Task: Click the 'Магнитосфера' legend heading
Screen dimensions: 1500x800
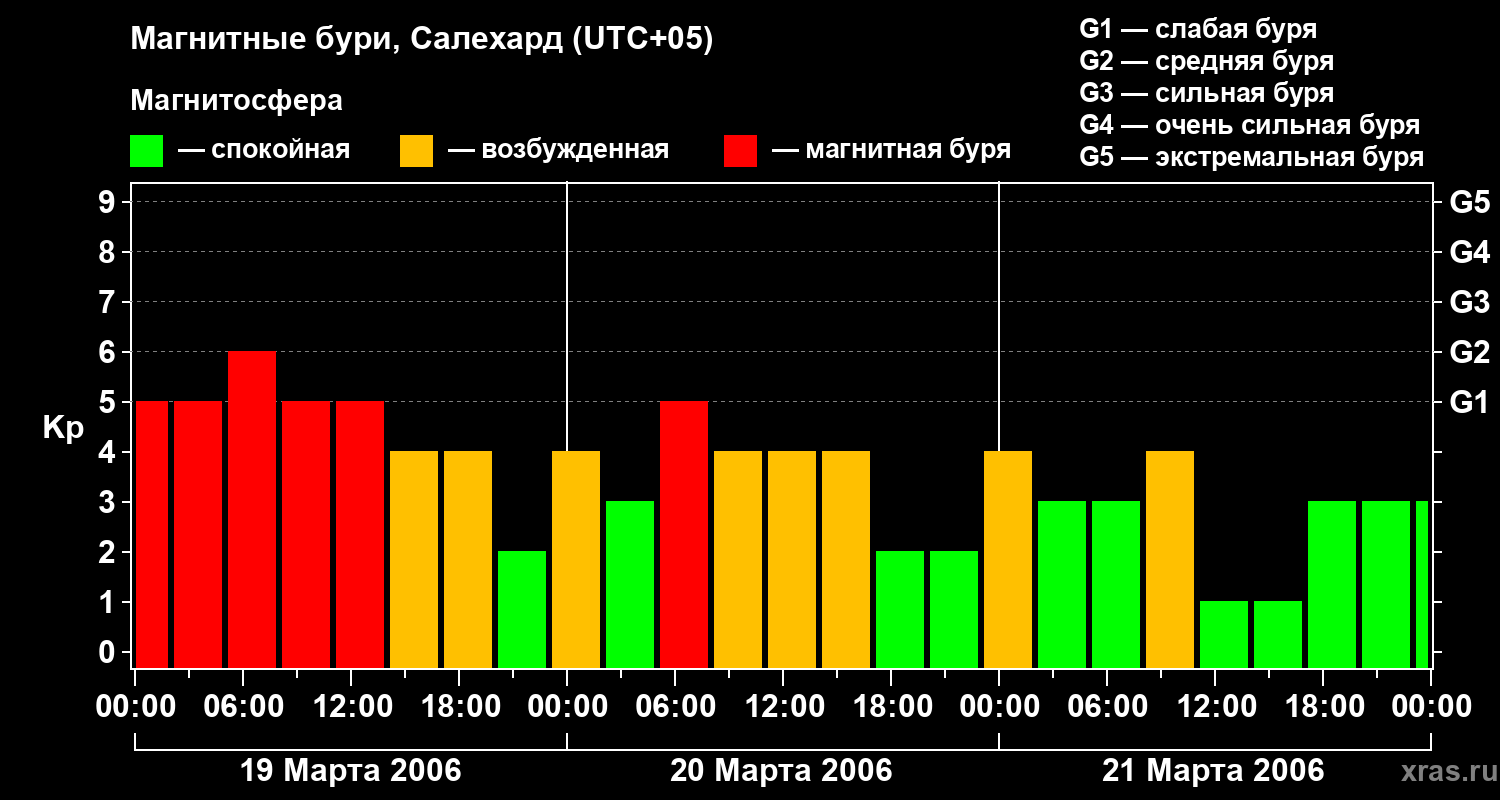Action: coord(237,101)
